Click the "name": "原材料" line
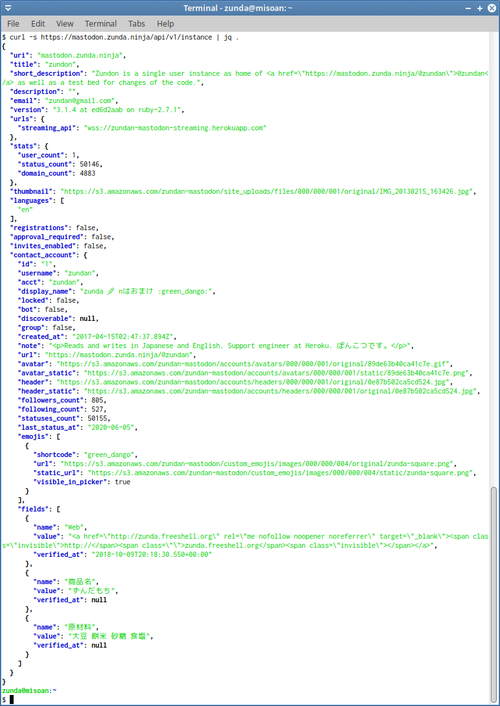 (x=66, y=627)
